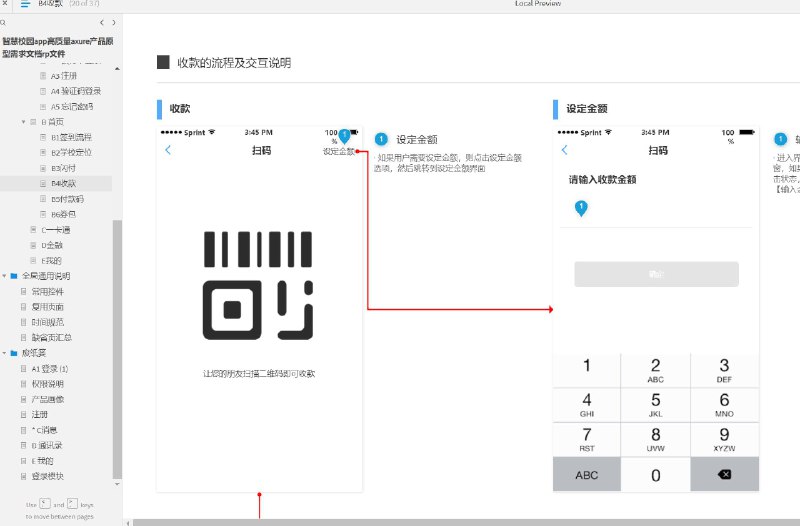
Task: Tap the backspace delete key on keypad
Action: (x=724, y=474)
